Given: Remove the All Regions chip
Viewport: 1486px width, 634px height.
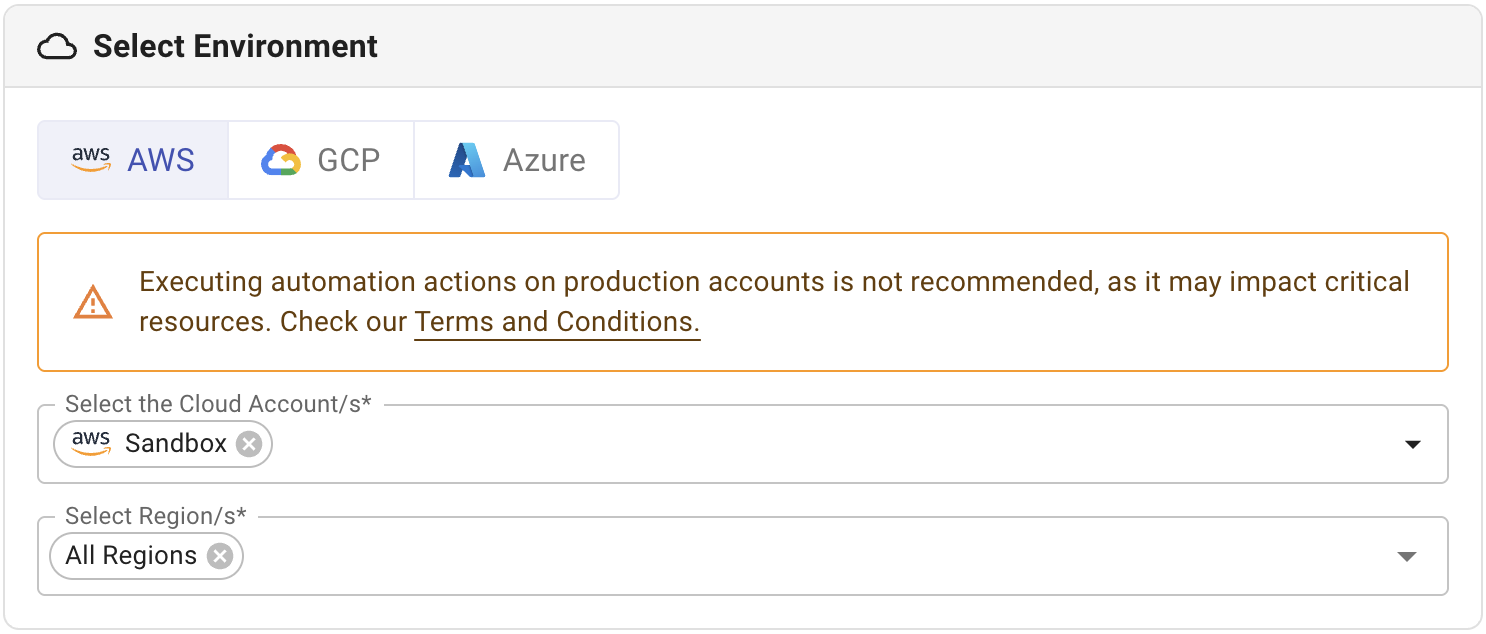Looking at the screenshot, I should click(x=220, y=556).
